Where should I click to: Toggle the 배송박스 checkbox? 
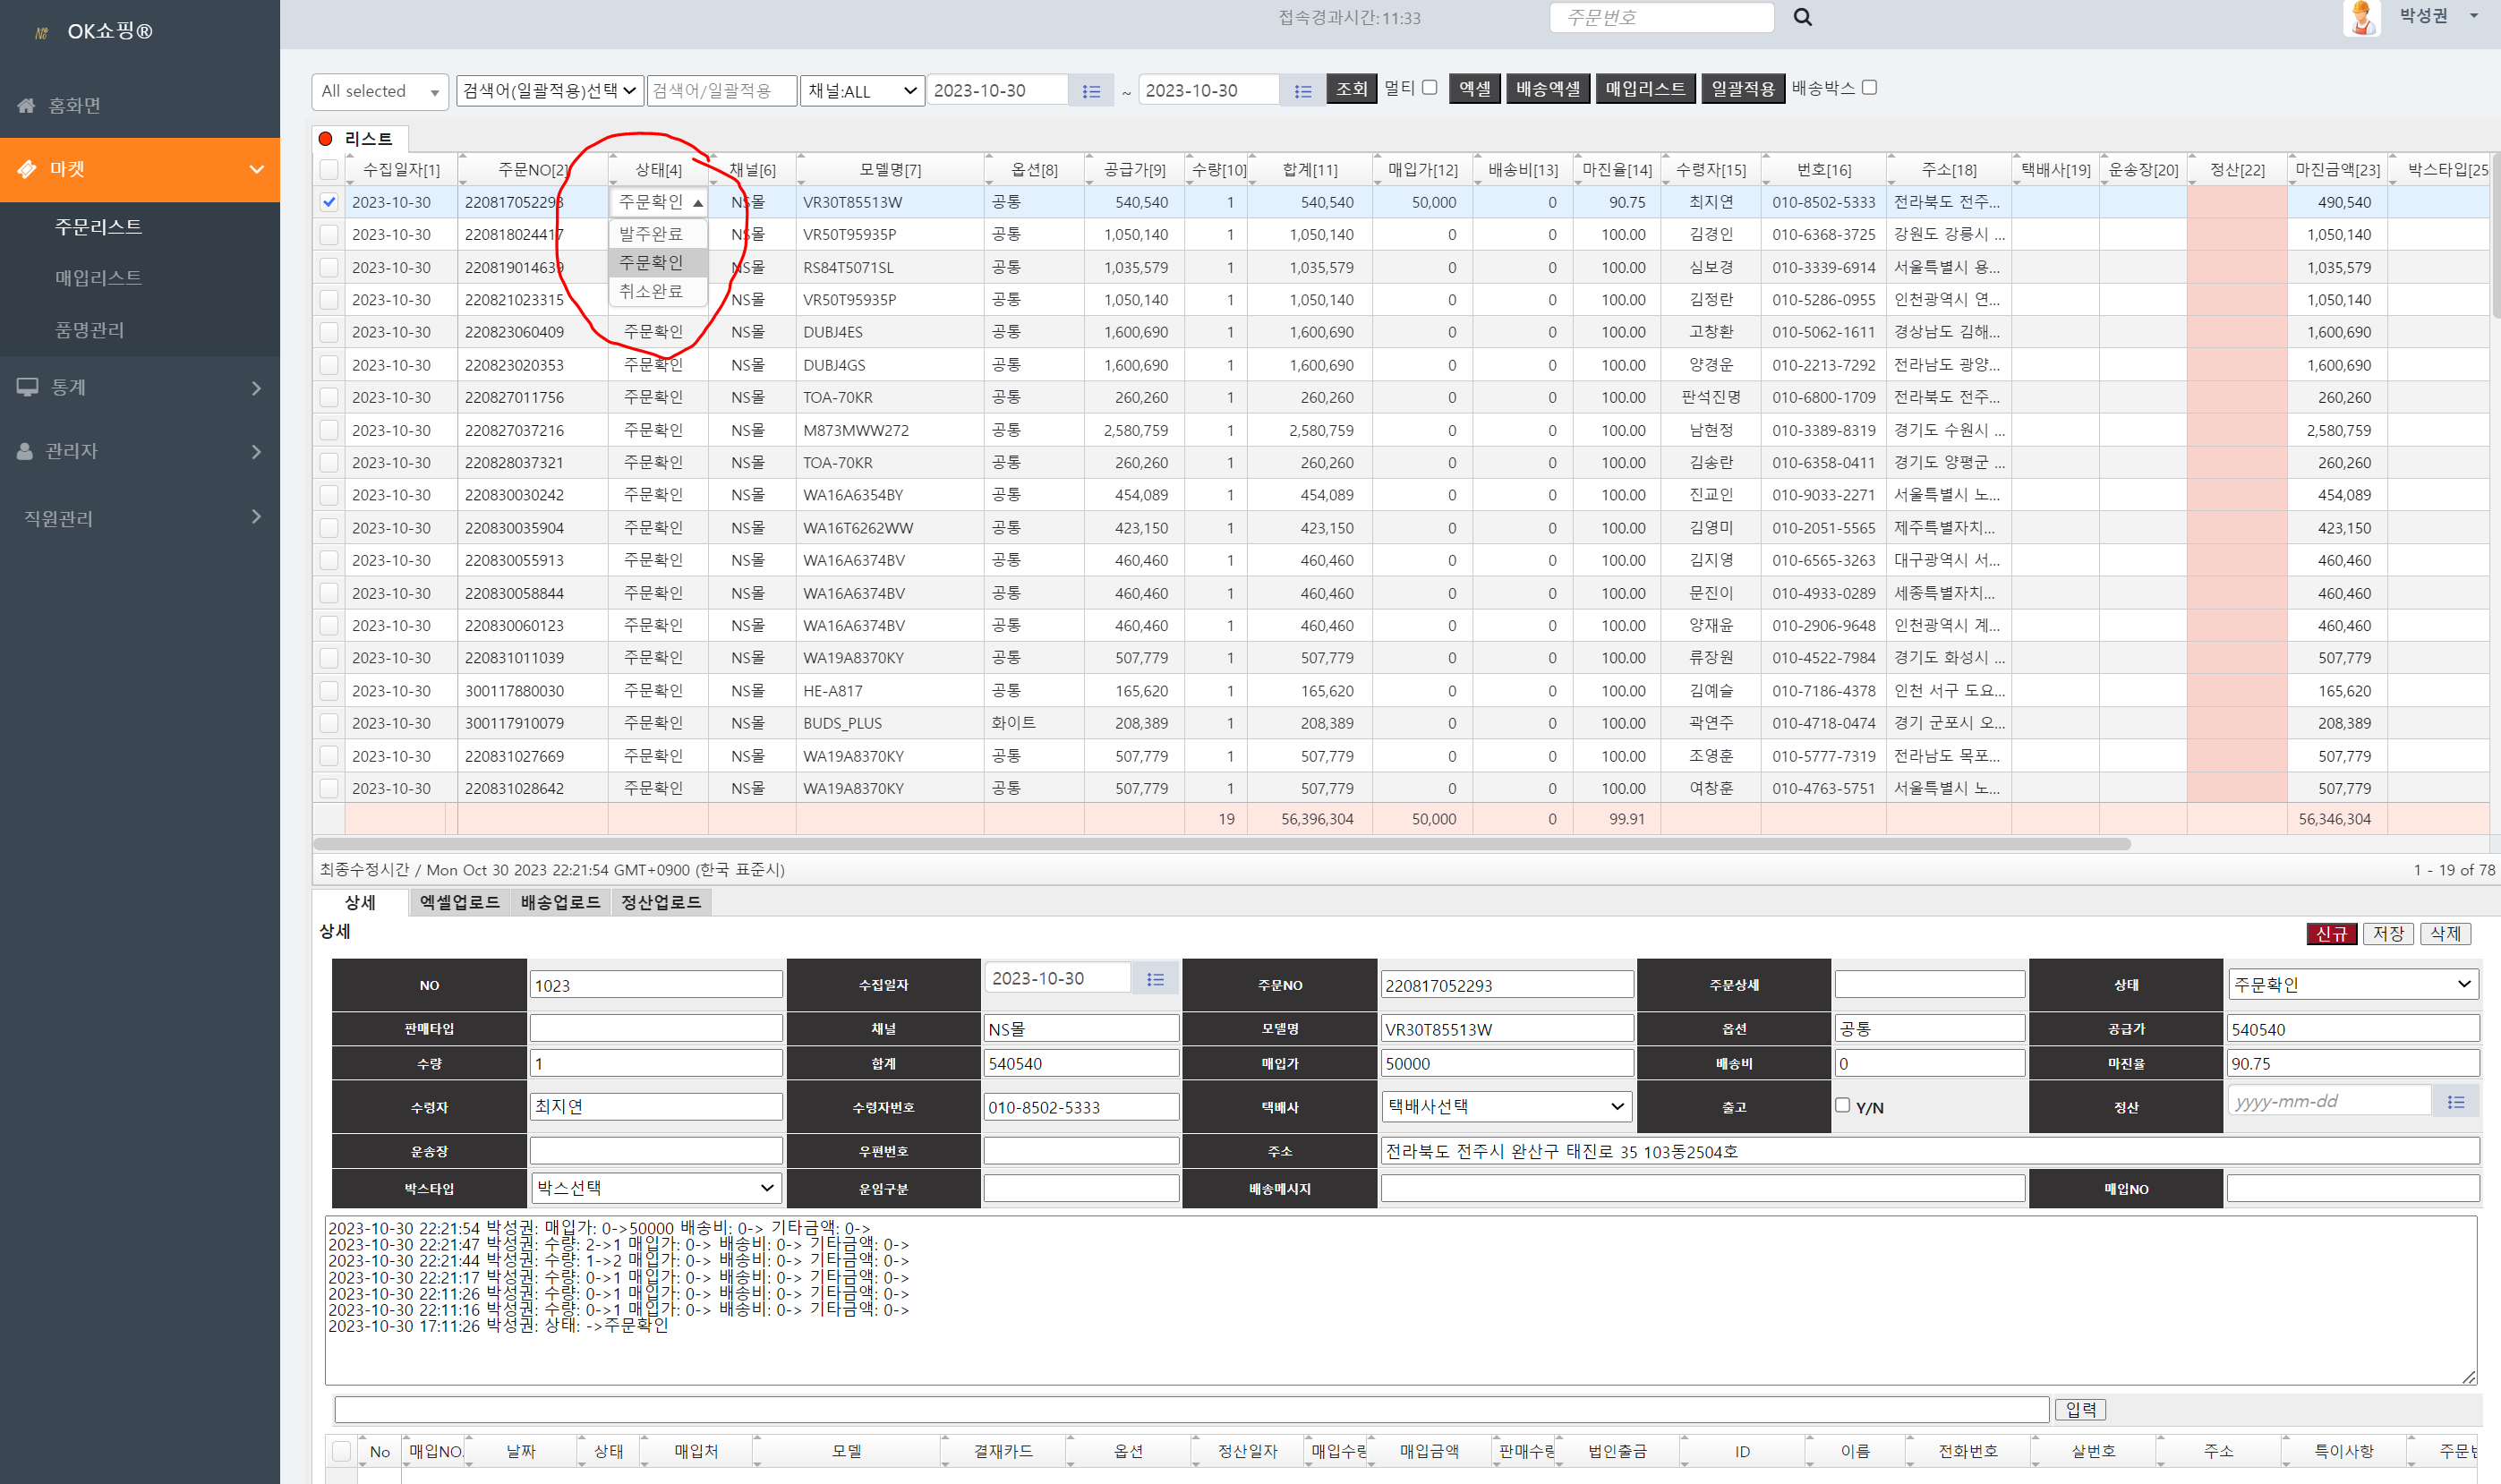click(x=1869, y=88)
